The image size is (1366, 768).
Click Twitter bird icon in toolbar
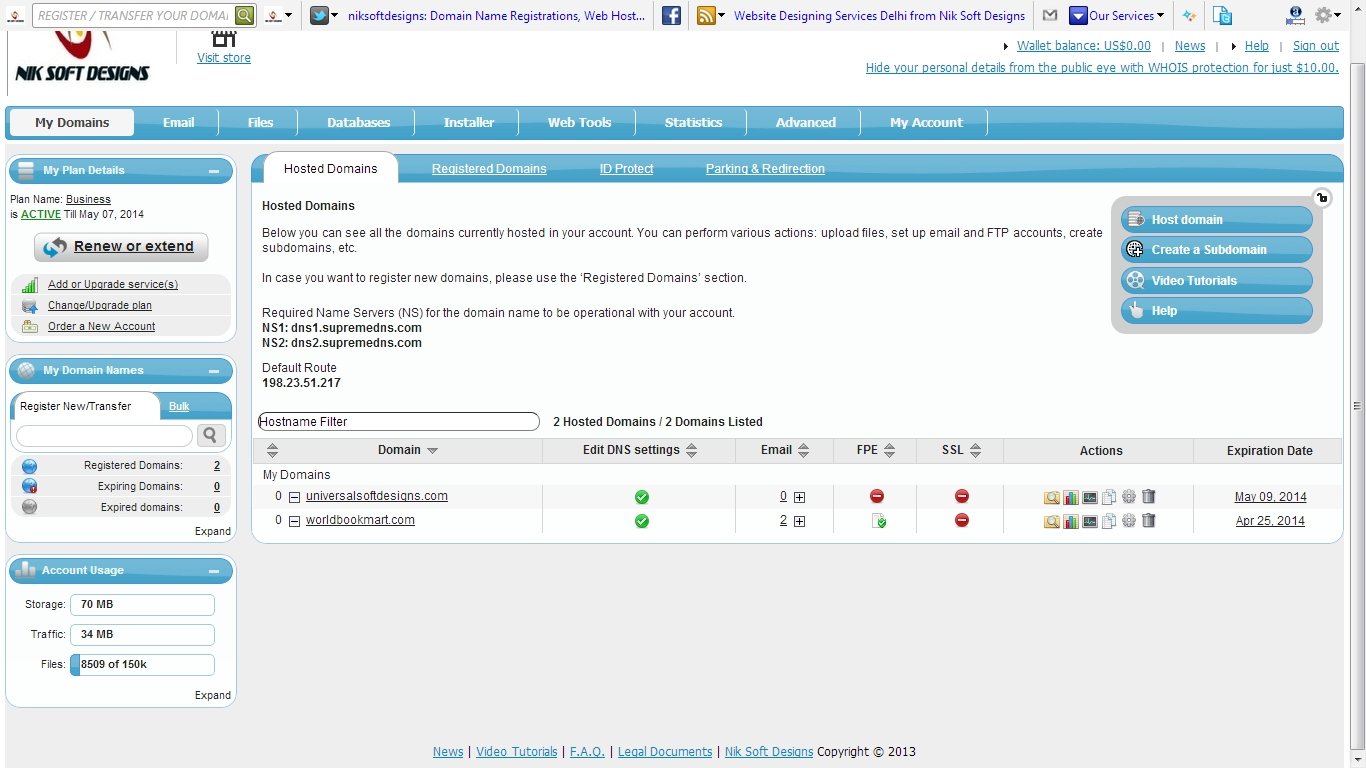point(319,15)
